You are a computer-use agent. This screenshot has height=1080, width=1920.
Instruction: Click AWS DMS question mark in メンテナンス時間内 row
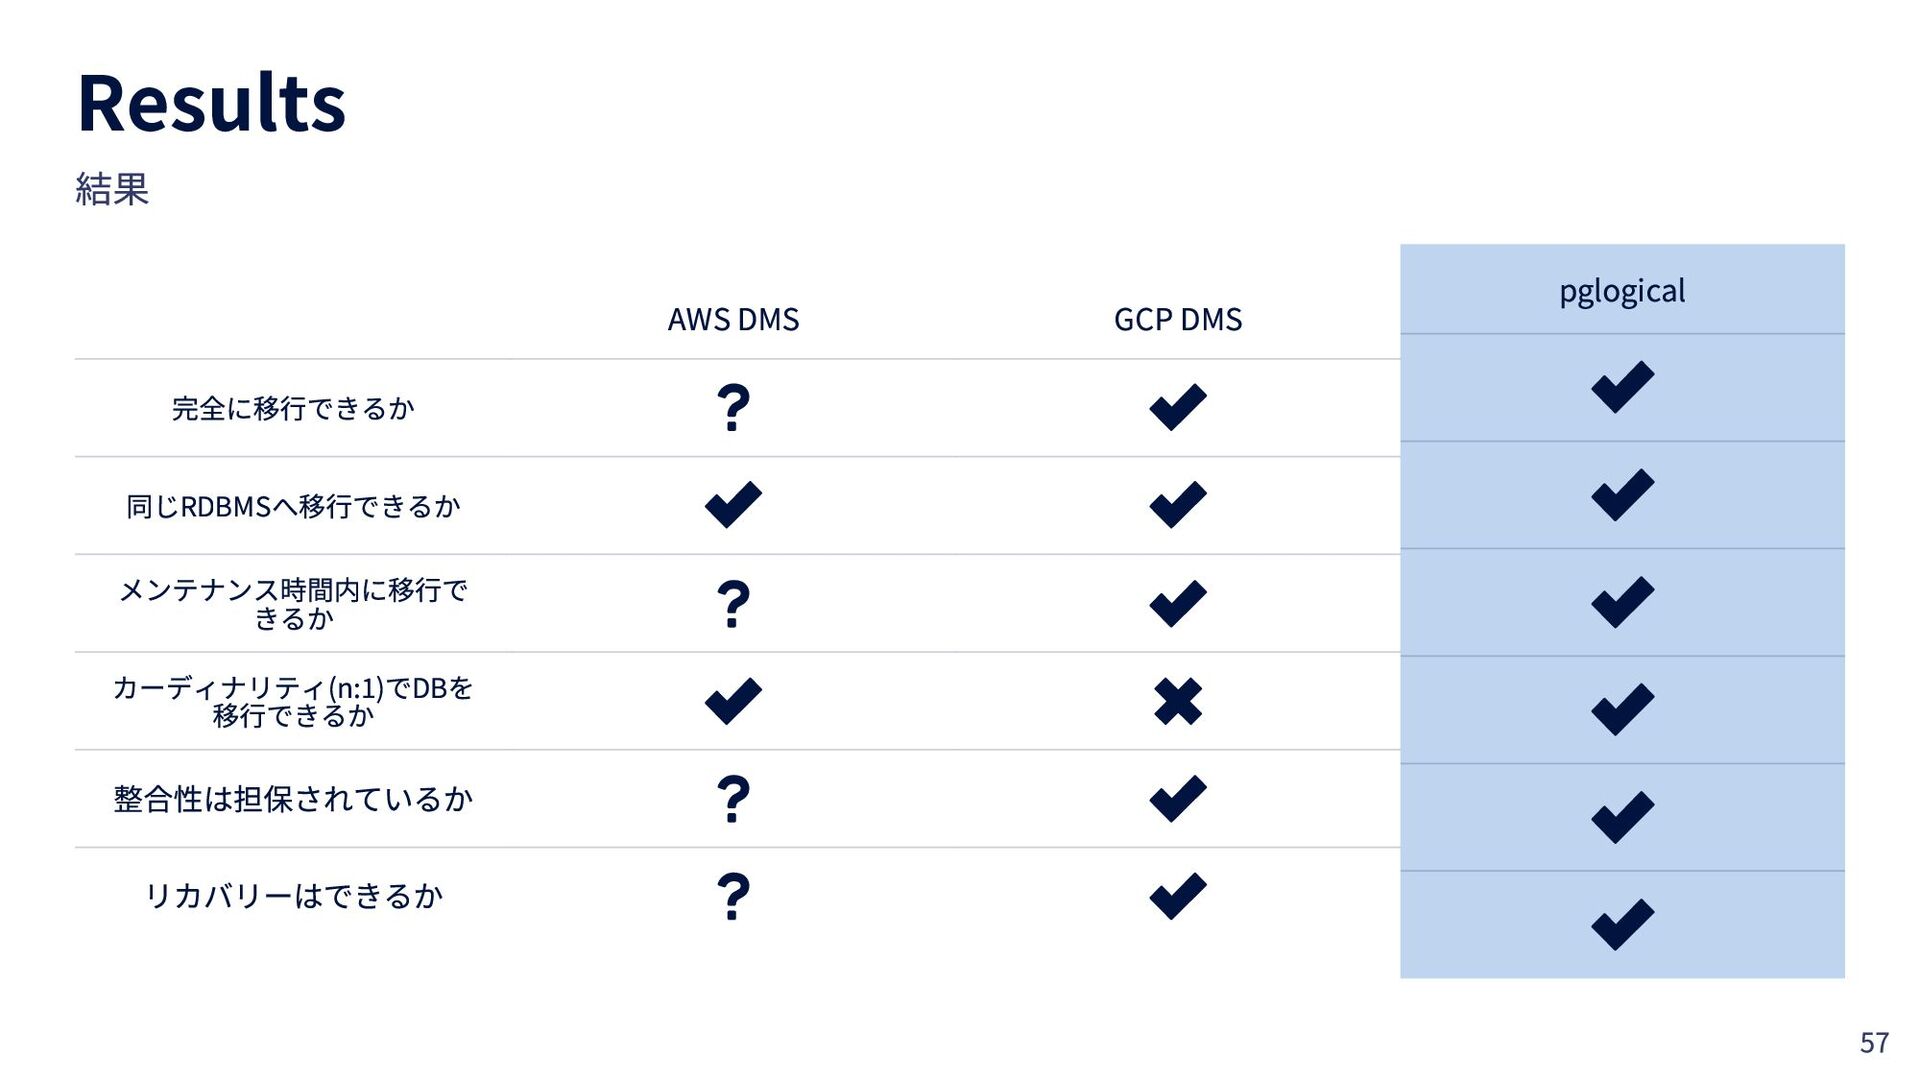(x=733, y=604)
